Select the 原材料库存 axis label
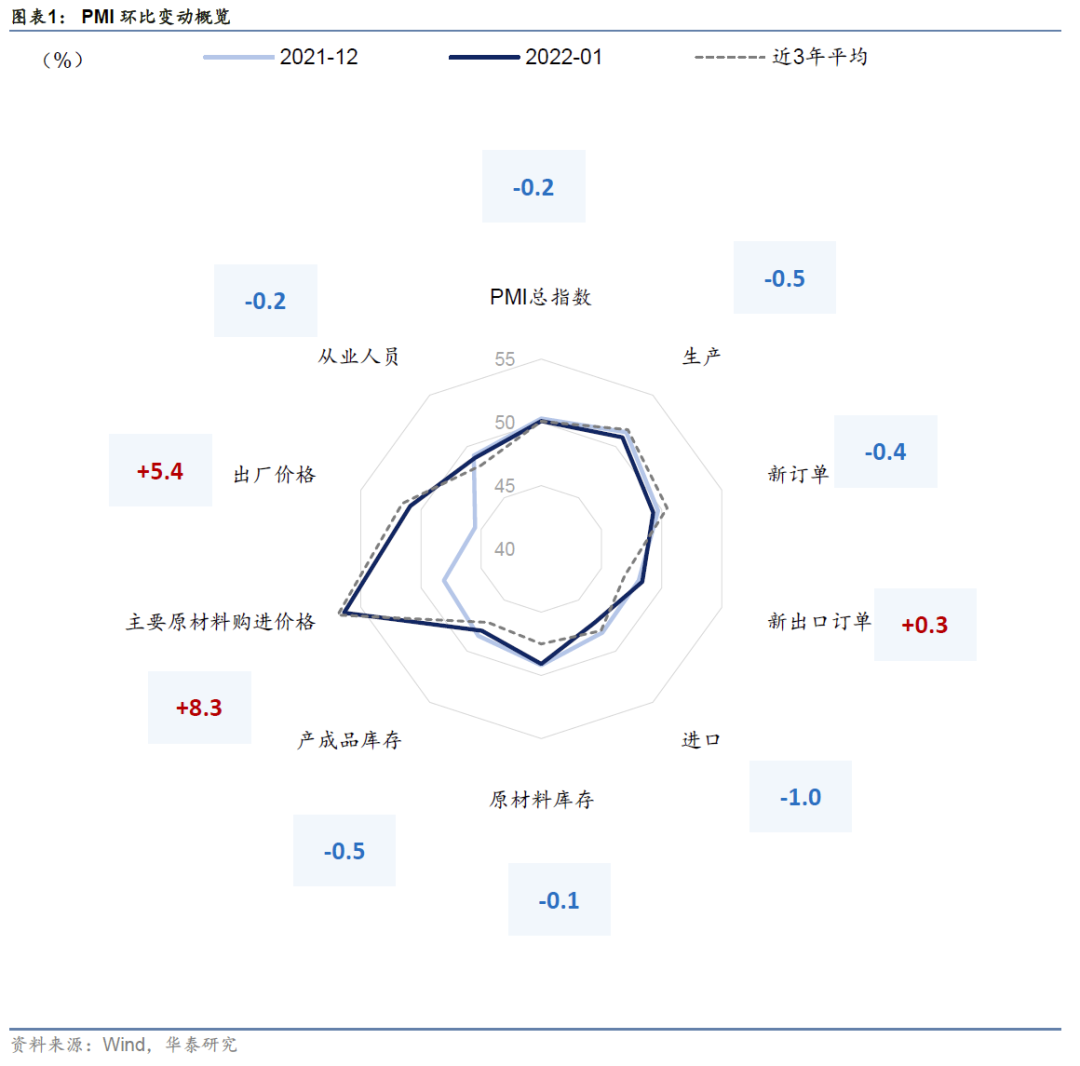Image resolution: width=1080 pixels, height=1066 pixels. point(541,800)
